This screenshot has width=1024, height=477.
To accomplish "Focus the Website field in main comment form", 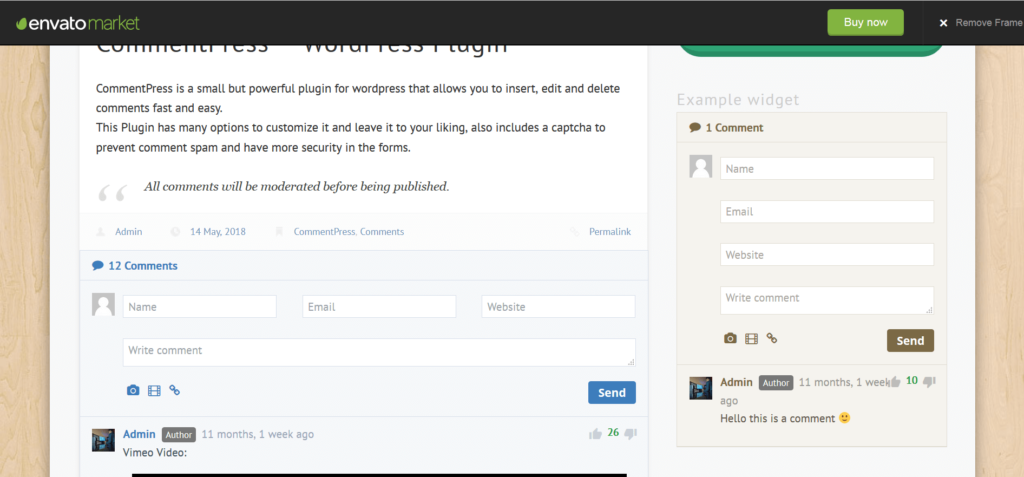I will click(558, 306).
